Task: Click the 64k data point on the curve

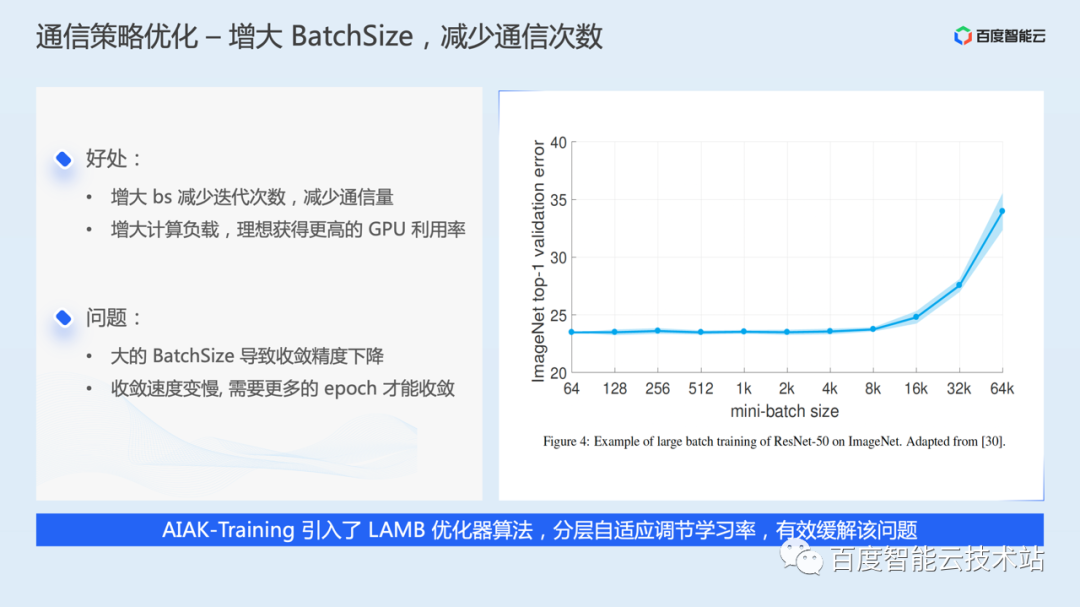Action: pyautogui.click(x=1002, y=212)
